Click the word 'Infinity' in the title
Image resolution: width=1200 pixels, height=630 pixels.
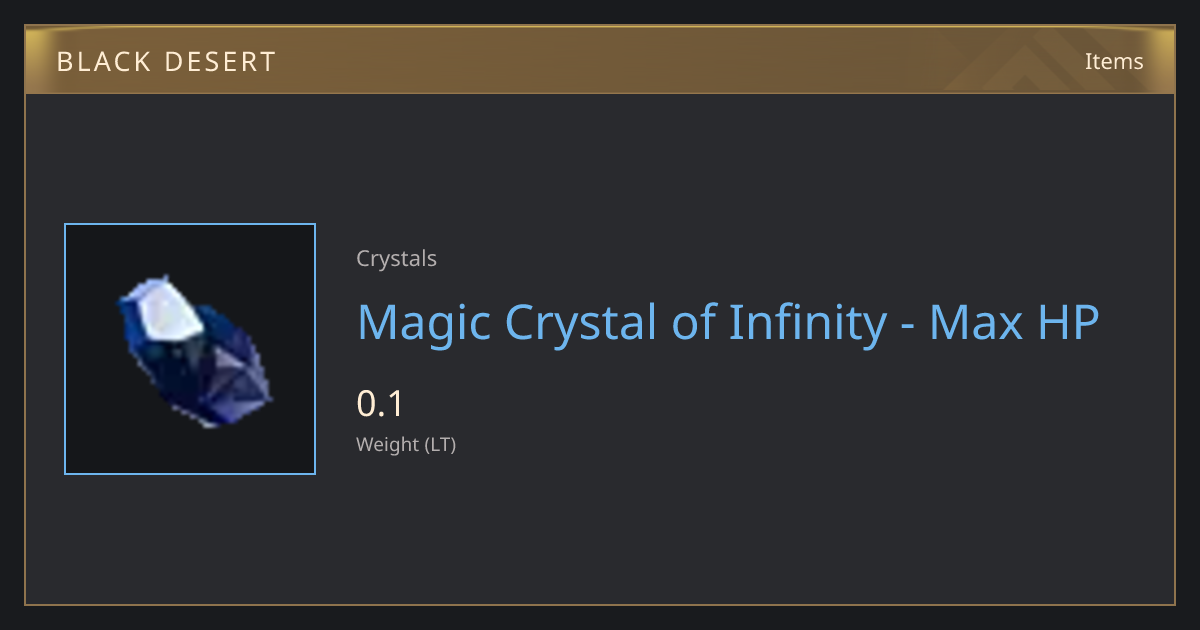pos(807,322)
